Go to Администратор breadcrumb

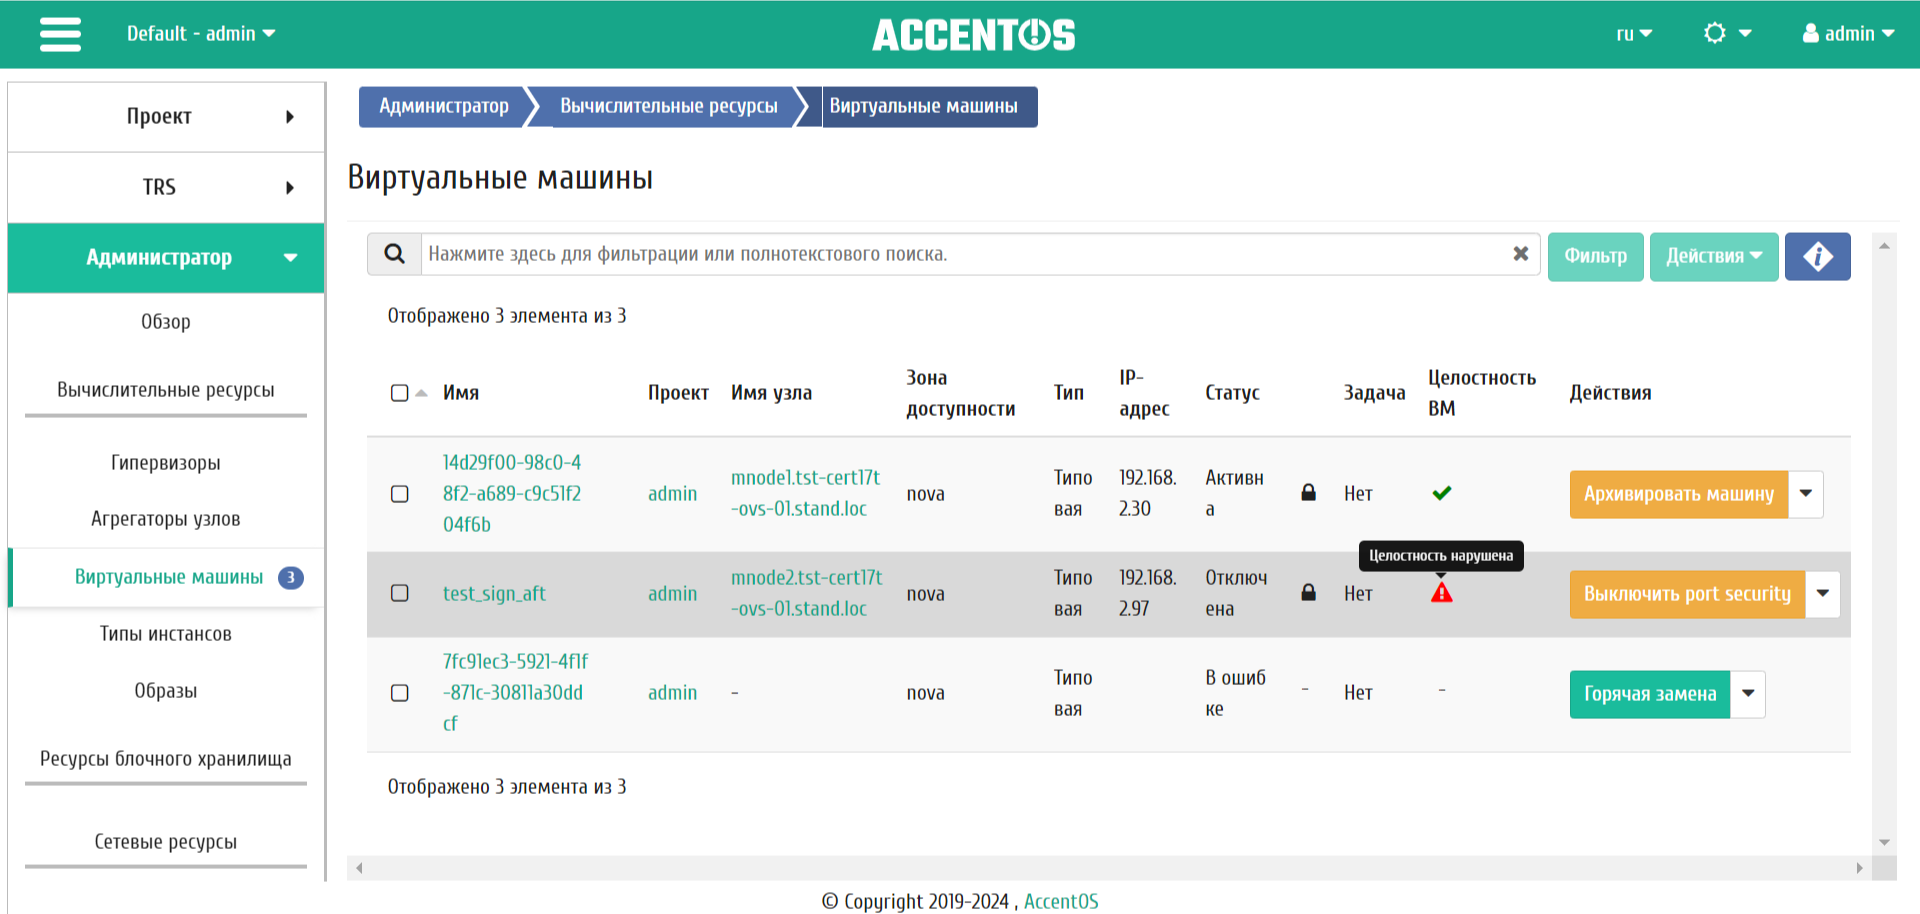[443, 106]
